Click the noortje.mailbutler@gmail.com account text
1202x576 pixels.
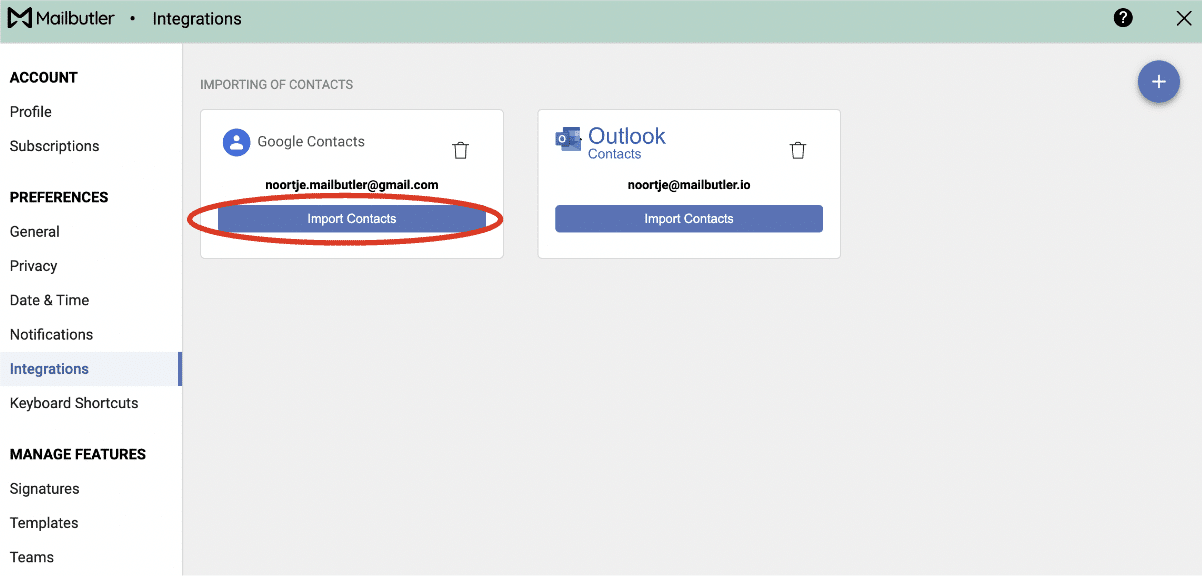point(352,185)
